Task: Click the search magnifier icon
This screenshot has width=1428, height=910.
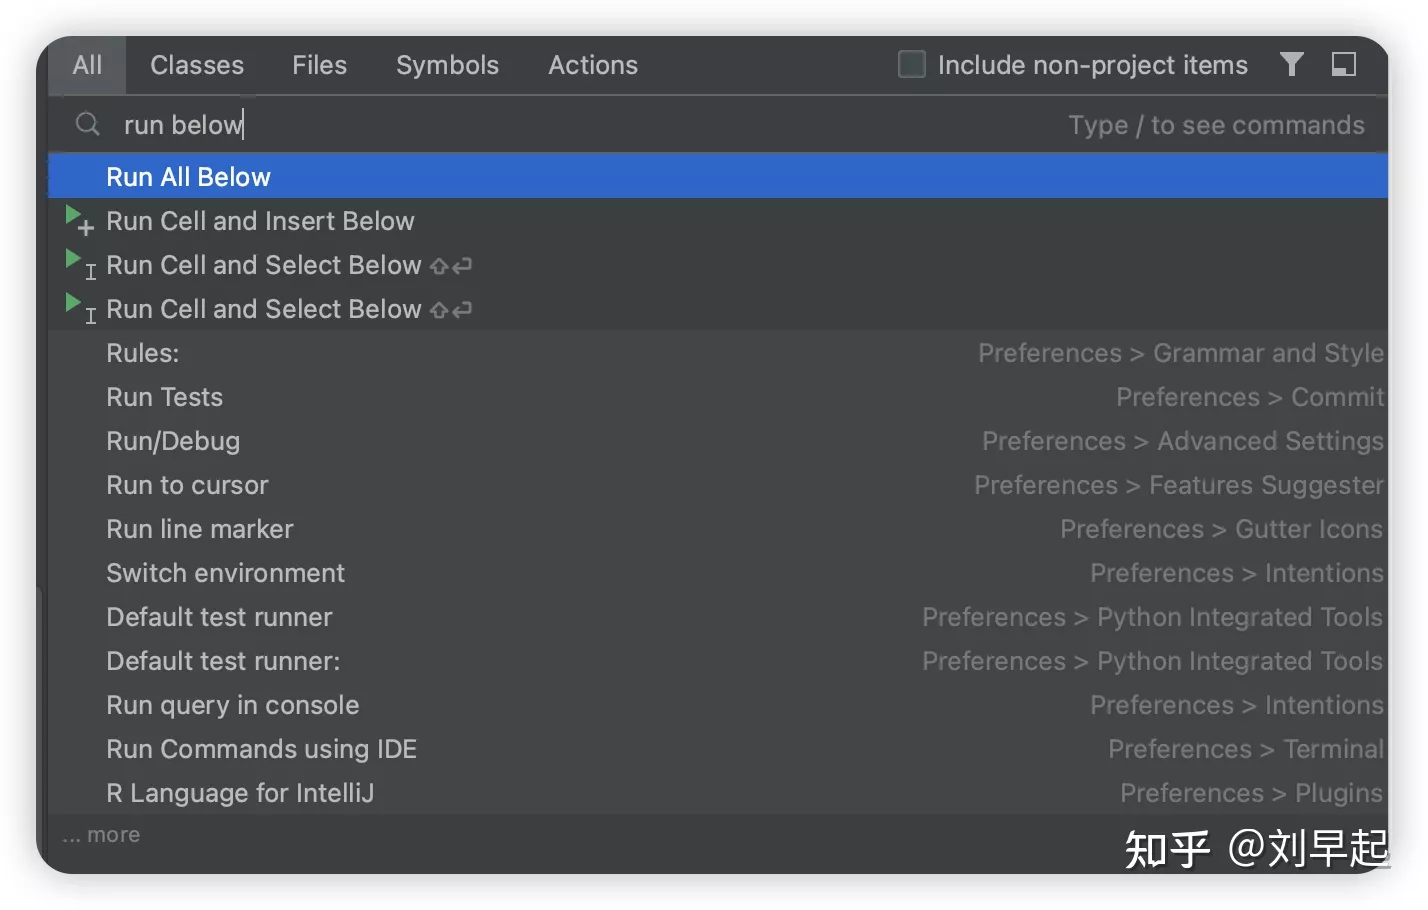Action: click(88, 124)
